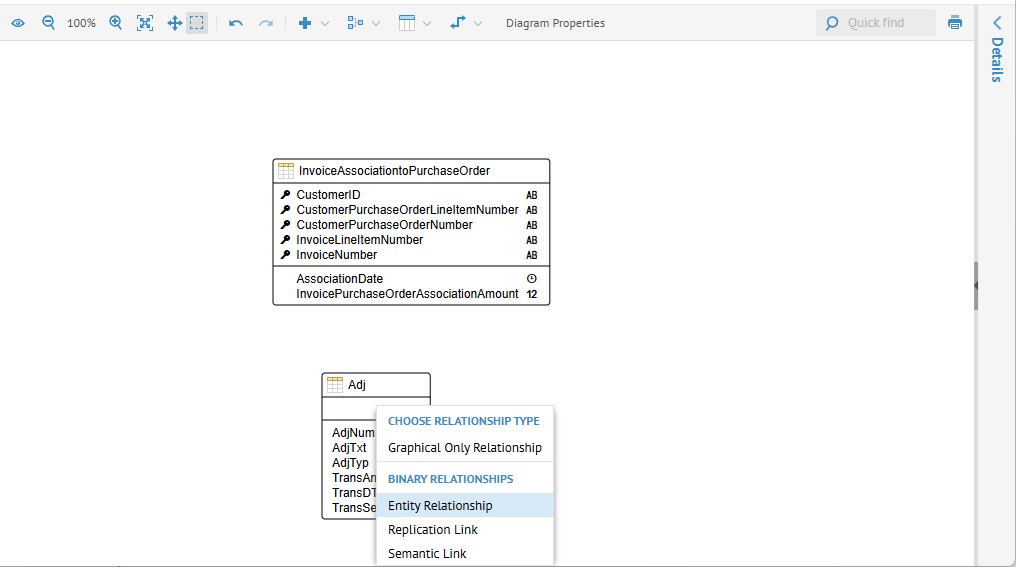The height and width of the screenshot is (567, 1016).
Task: Choose Graphical Only Relationship
Action: click(x=465, y=448)
